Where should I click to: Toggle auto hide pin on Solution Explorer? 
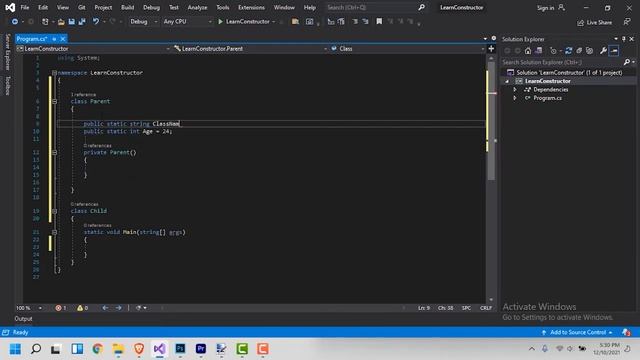[x=624, y=39]
